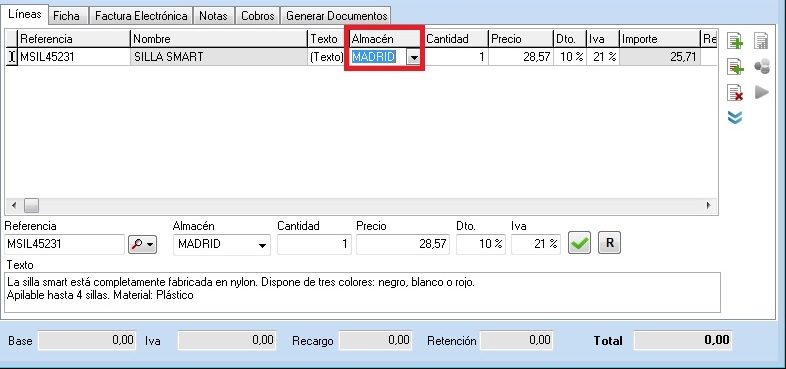Select the Líneas tab
The image size is (786, 369).
[x=25, y=14]
